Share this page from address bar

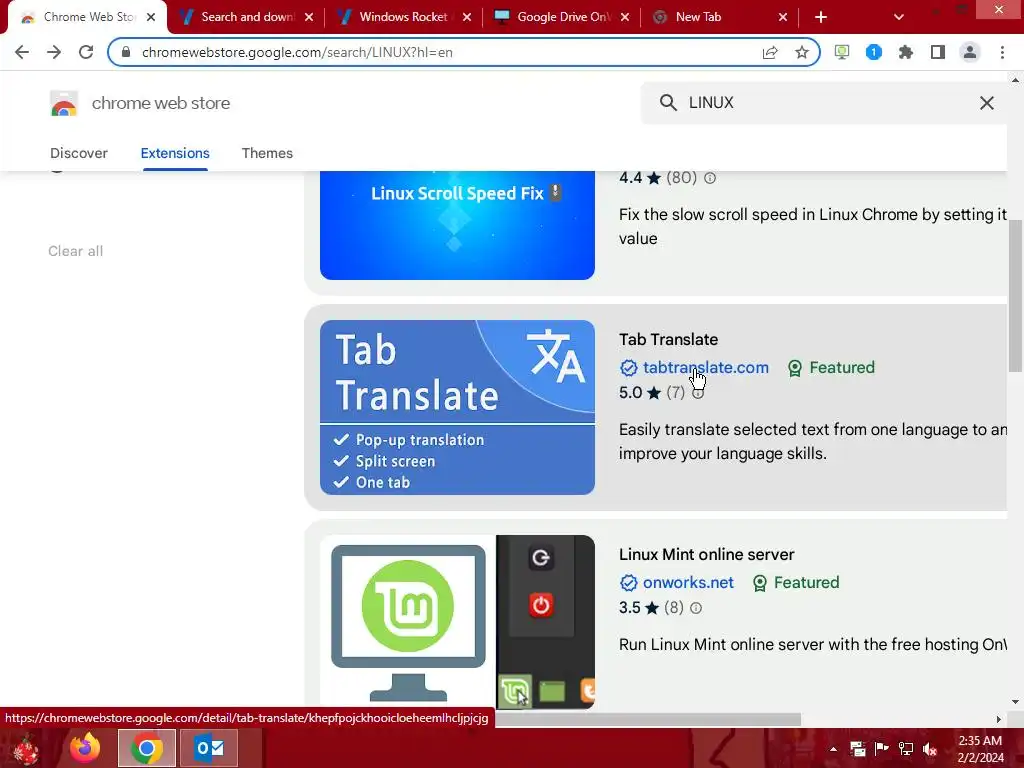coord(770,52)
